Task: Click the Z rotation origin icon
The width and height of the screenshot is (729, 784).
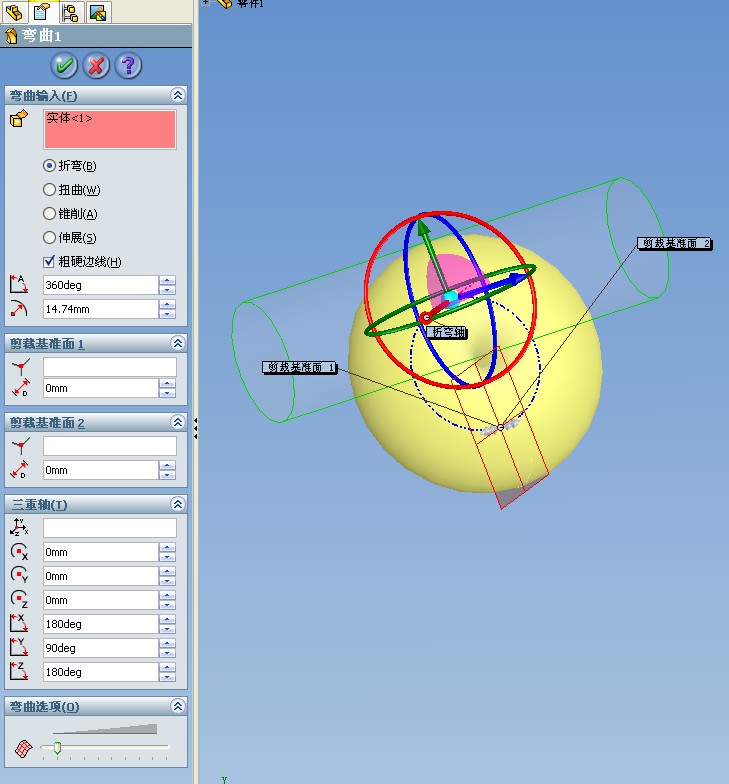Action: point(20,599)
